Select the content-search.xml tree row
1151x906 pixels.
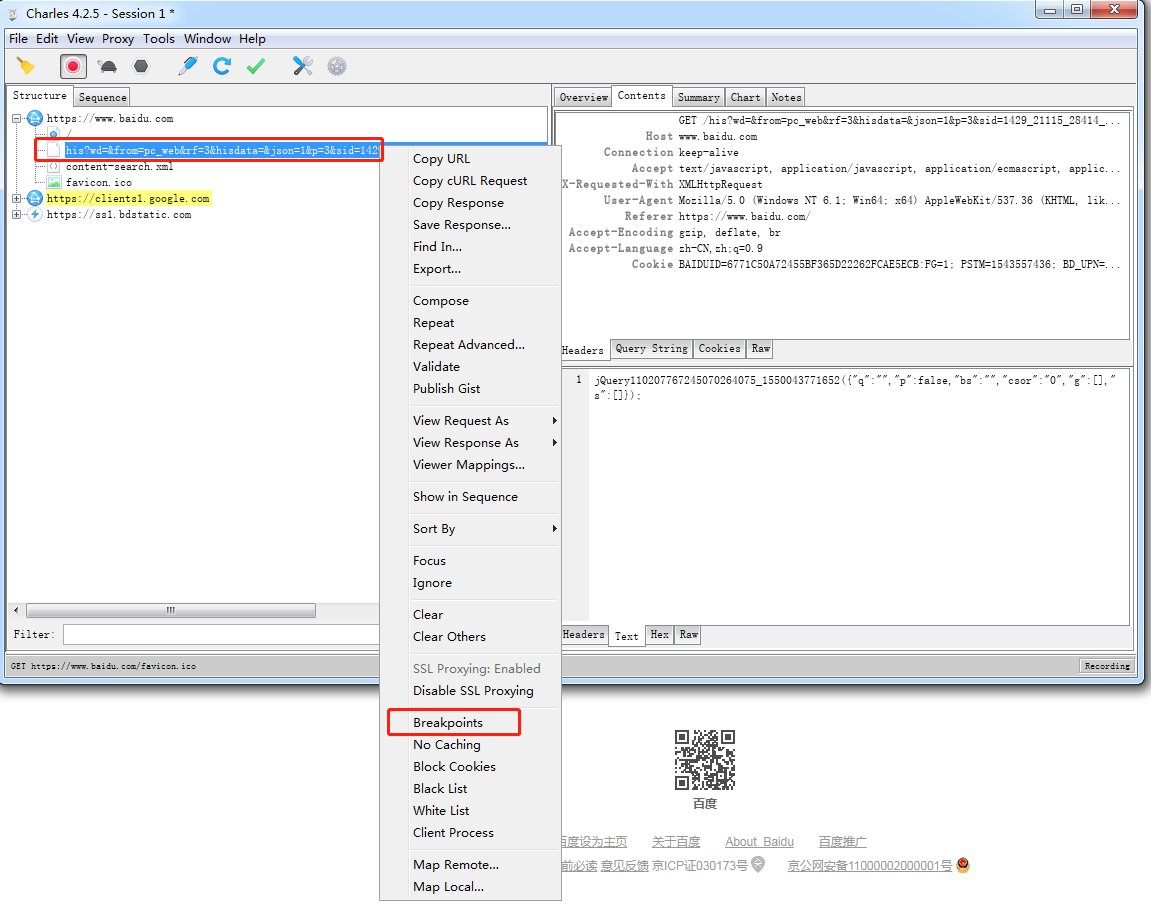[119, 167]
